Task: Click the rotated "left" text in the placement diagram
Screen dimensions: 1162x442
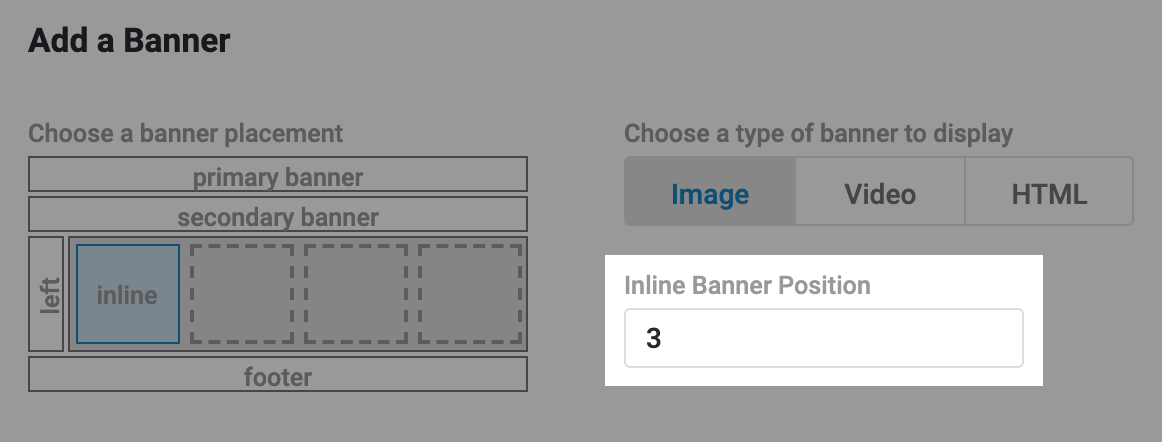Action: (50, 295)
